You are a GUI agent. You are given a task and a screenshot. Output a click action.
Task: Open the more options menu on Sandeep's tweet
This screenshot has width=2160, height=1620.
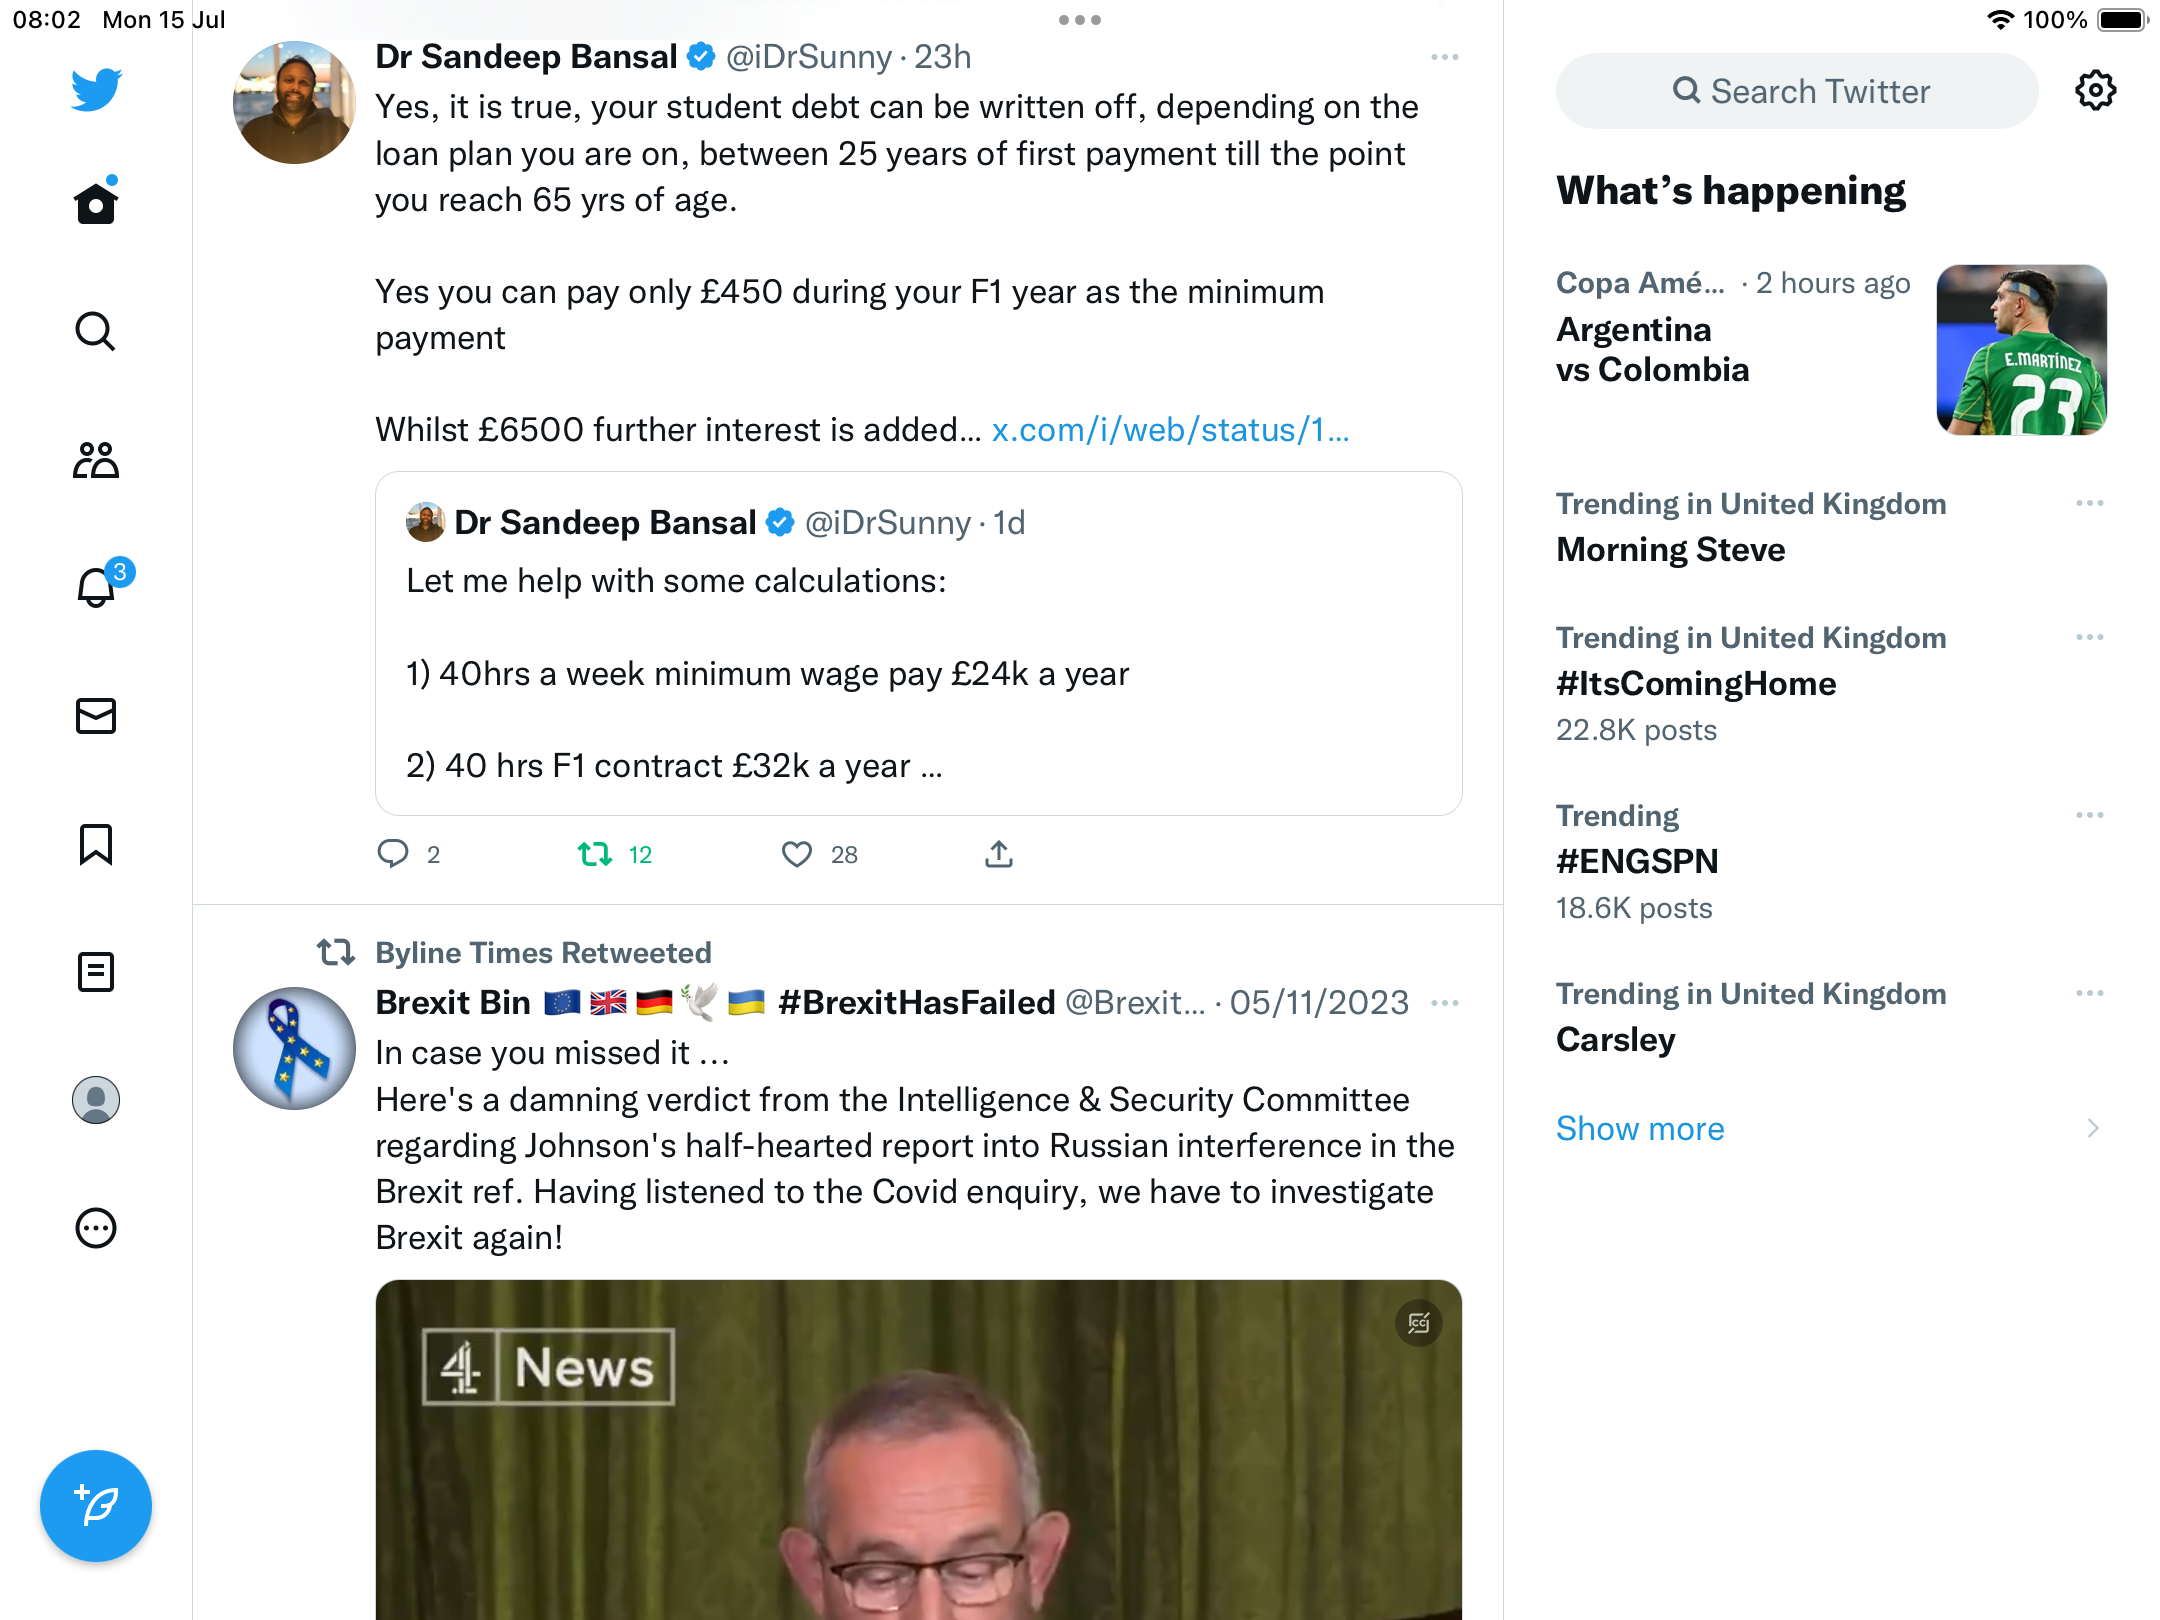1444,57
